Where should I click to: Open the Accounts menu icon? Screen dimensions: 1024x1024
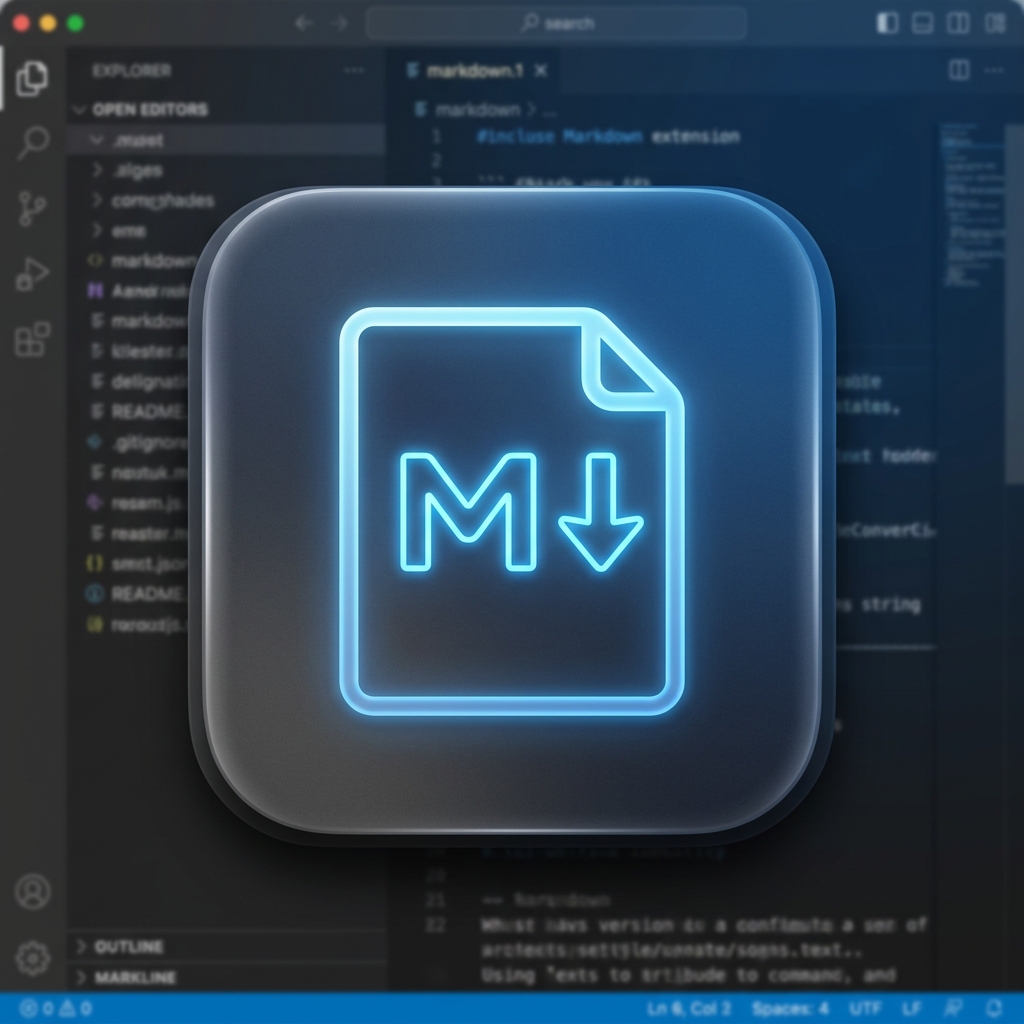coord(33,891)
